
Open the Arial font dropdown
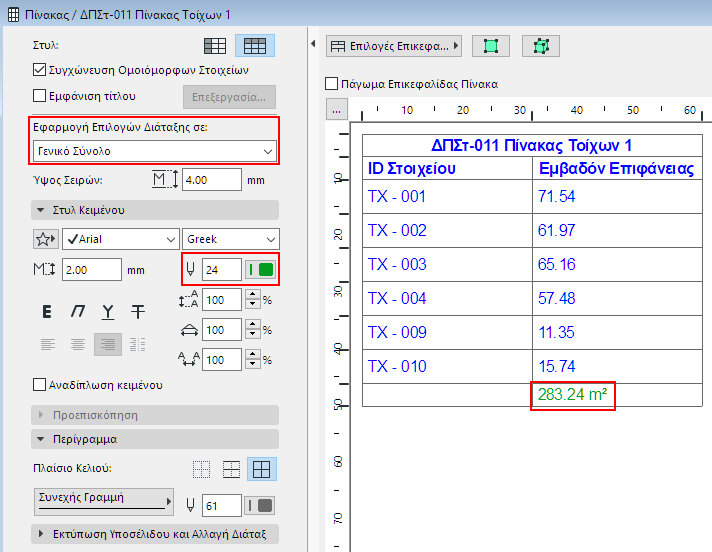[x=121, y=239]
